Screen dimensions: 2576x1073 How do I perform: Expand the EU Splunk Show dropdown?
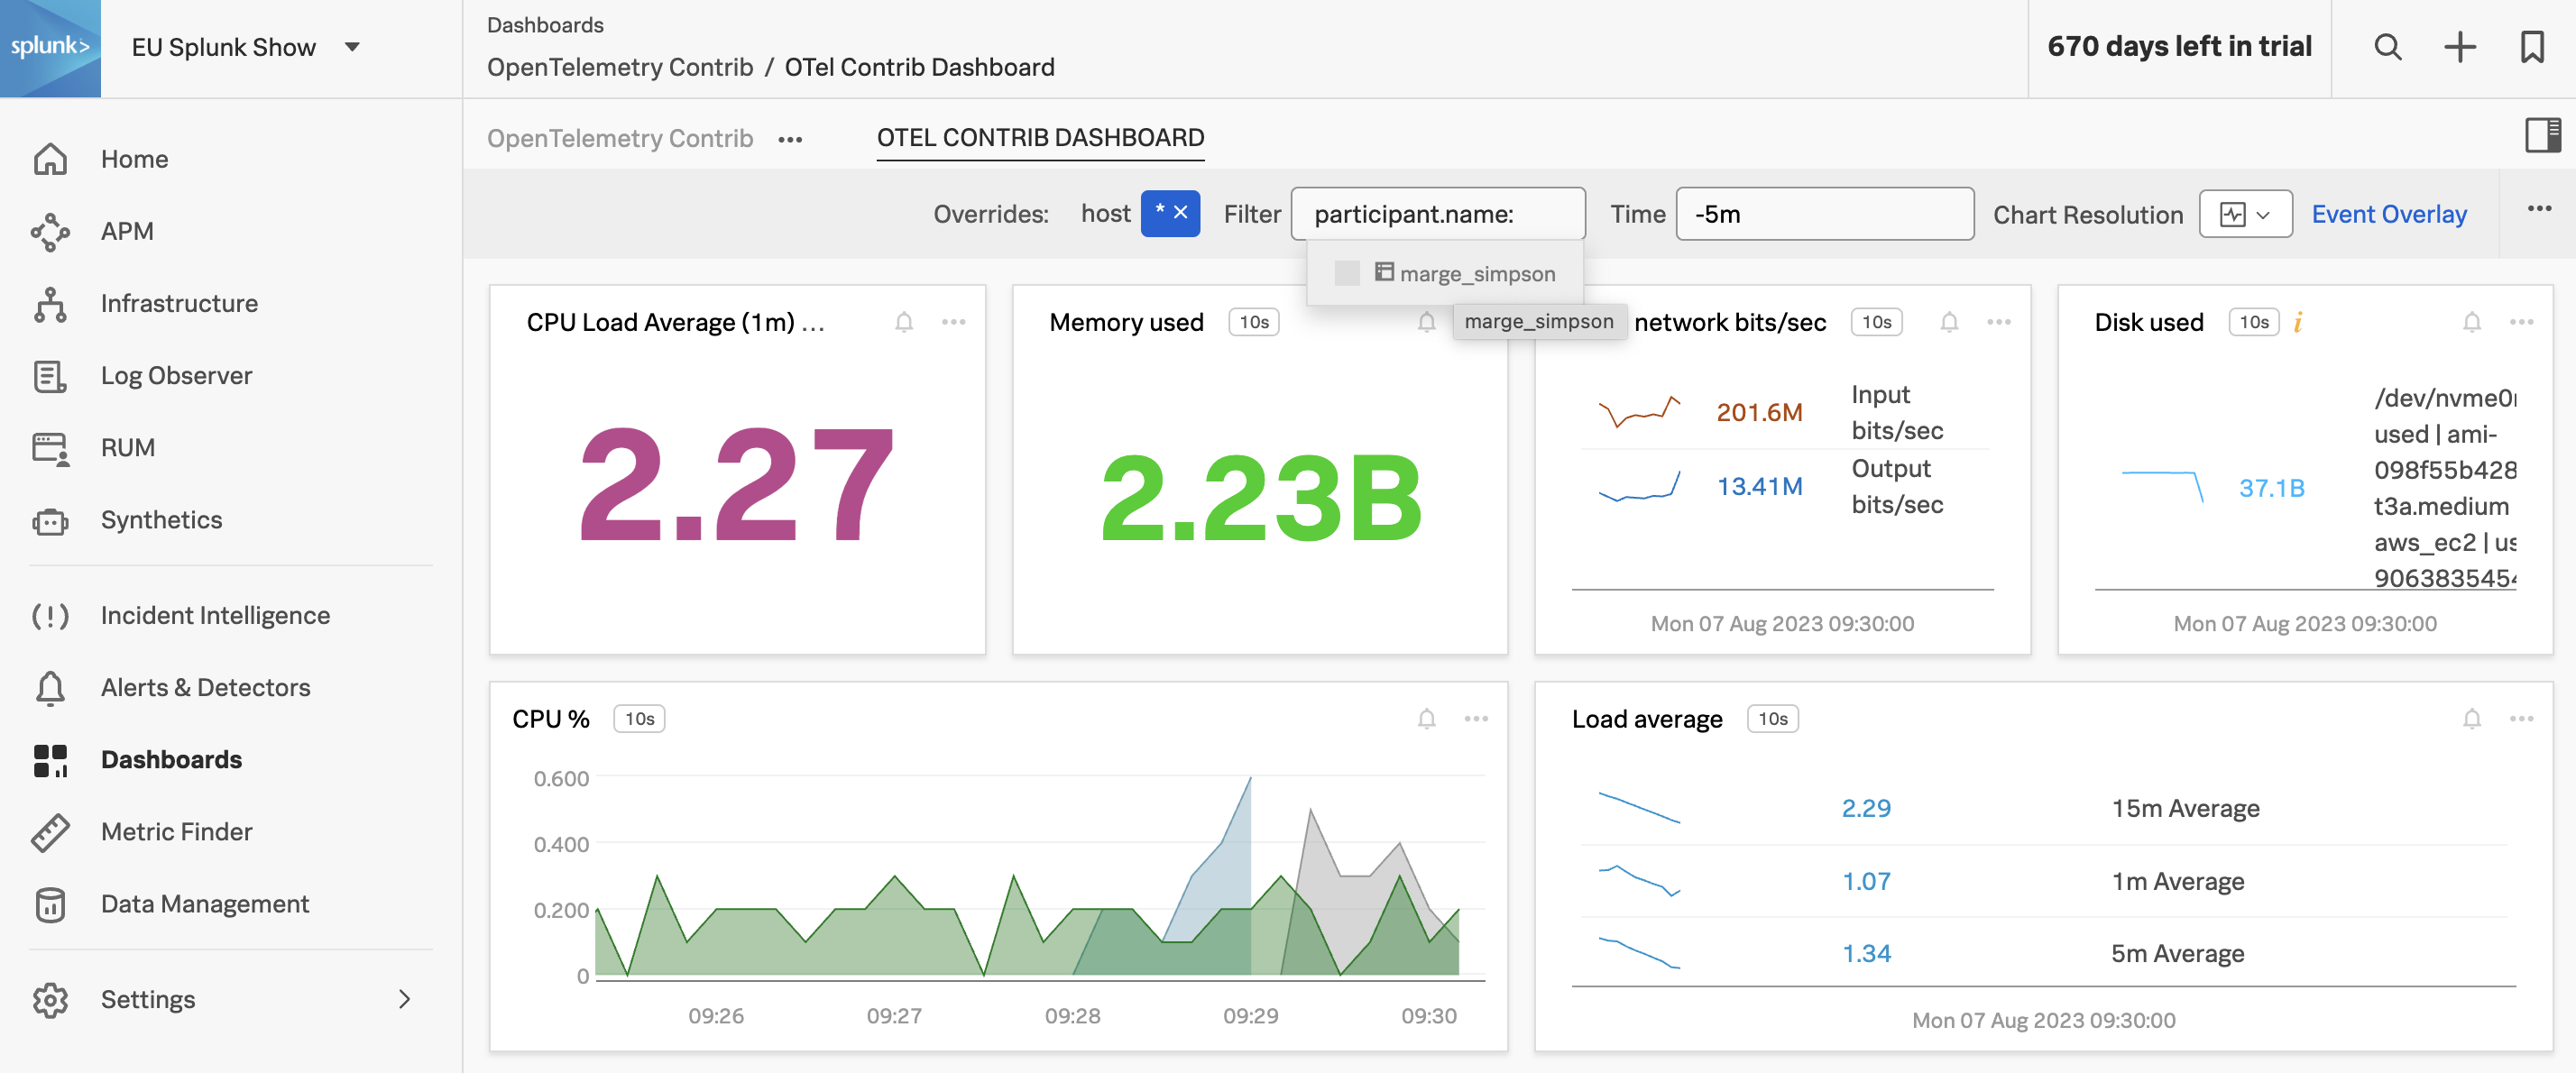352,46
